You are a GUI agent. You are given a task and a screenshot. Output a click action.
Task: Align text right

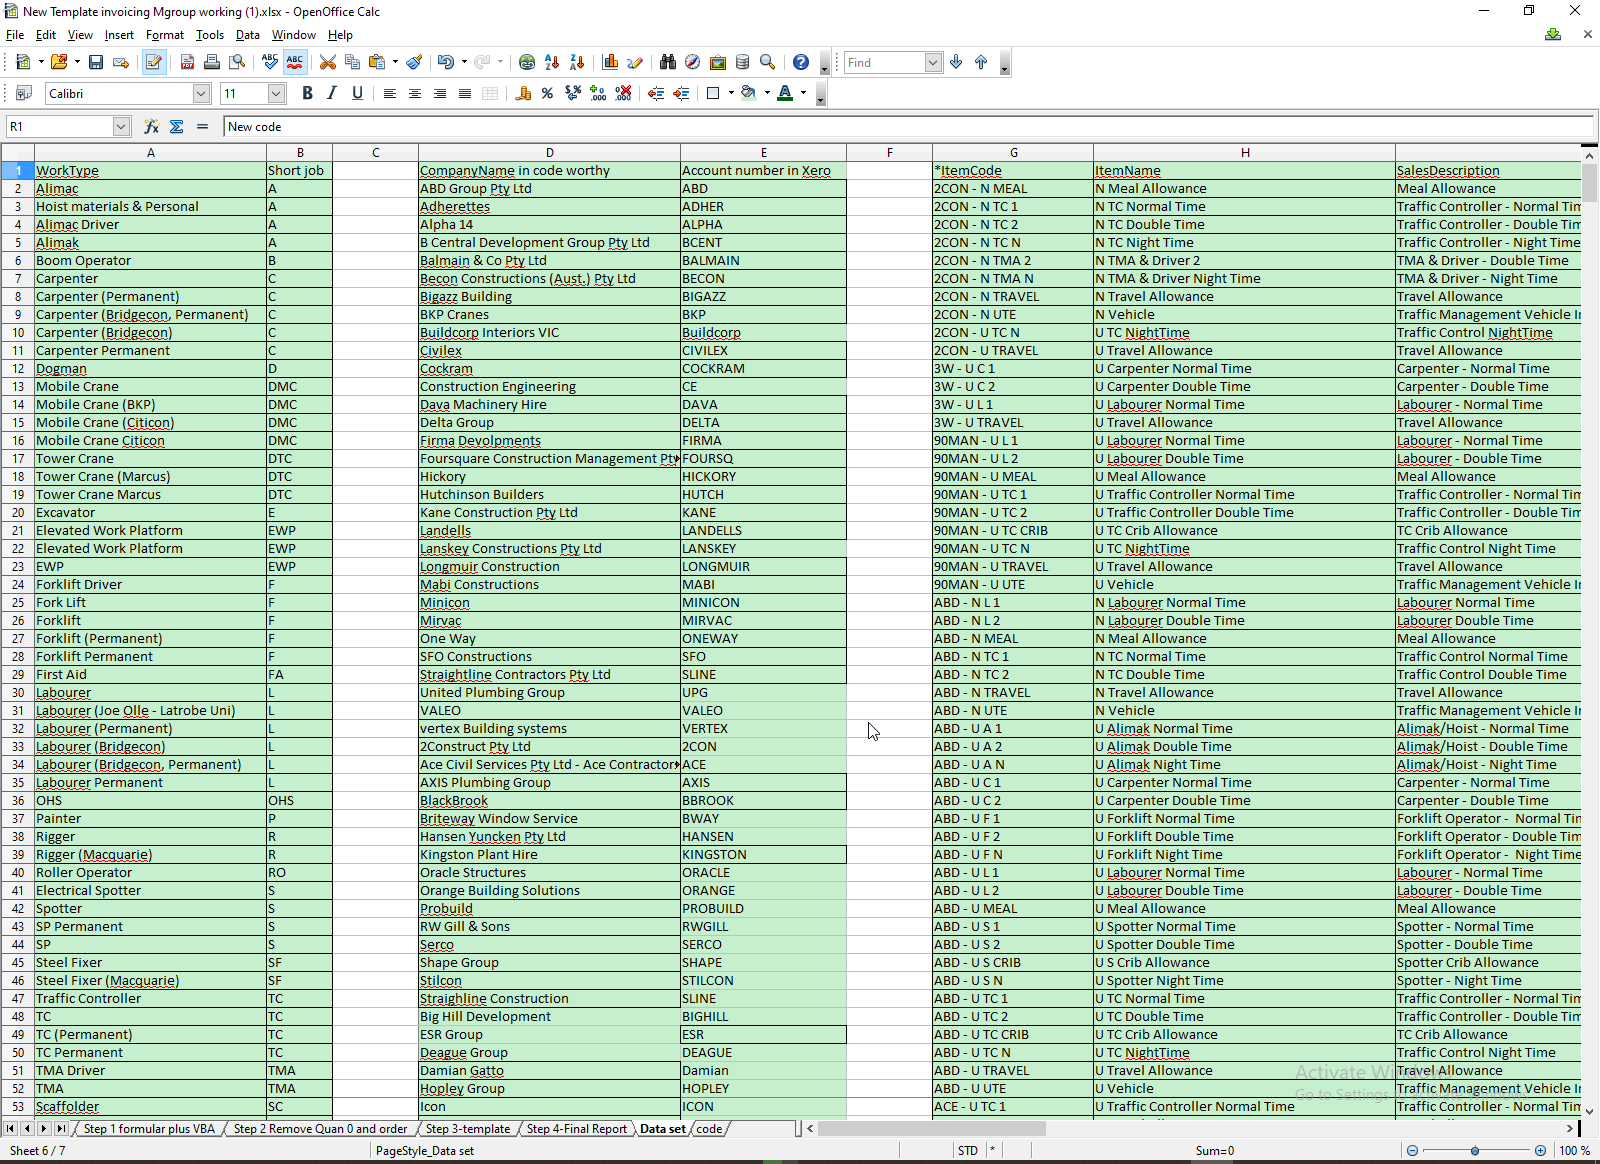440,93
